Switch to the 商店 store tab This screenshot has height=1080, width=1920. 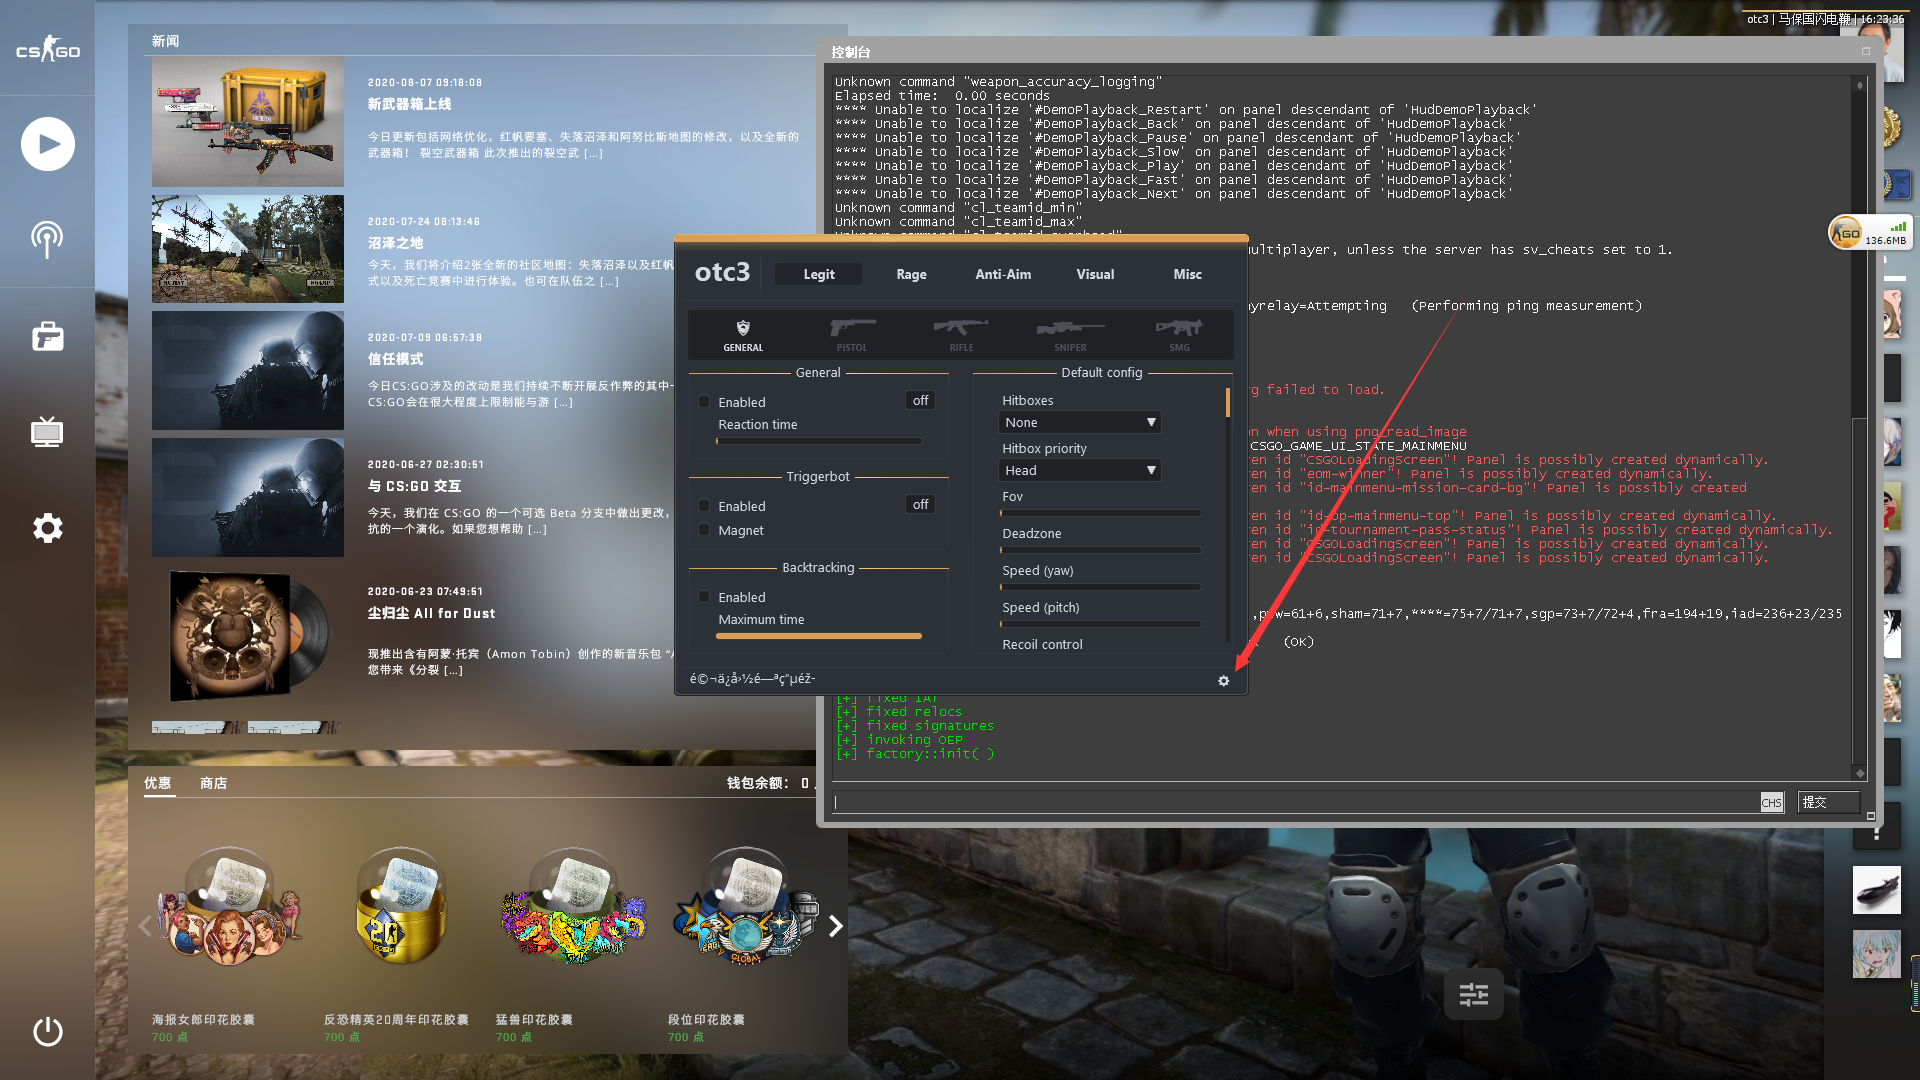tap(214, 783)
